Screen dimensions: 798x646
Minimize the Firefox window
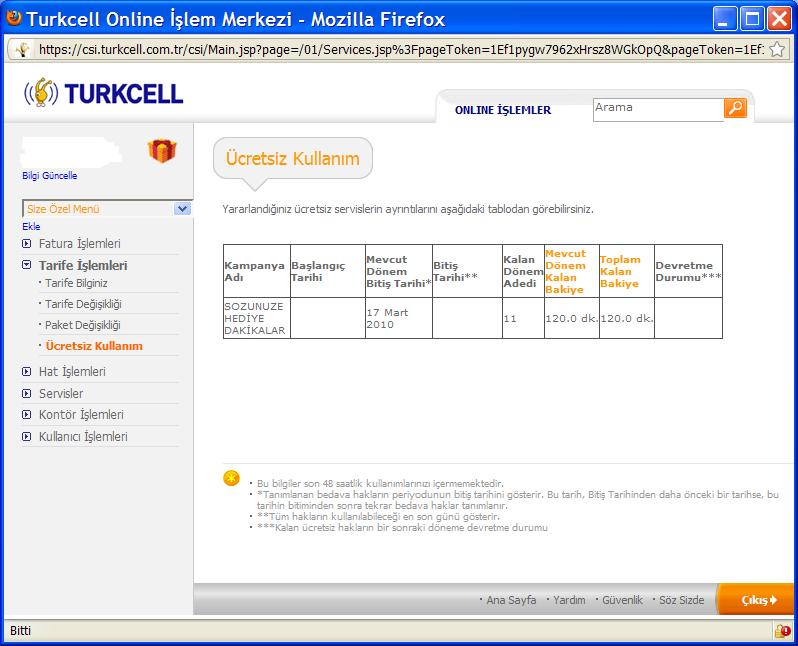[724, 19]
